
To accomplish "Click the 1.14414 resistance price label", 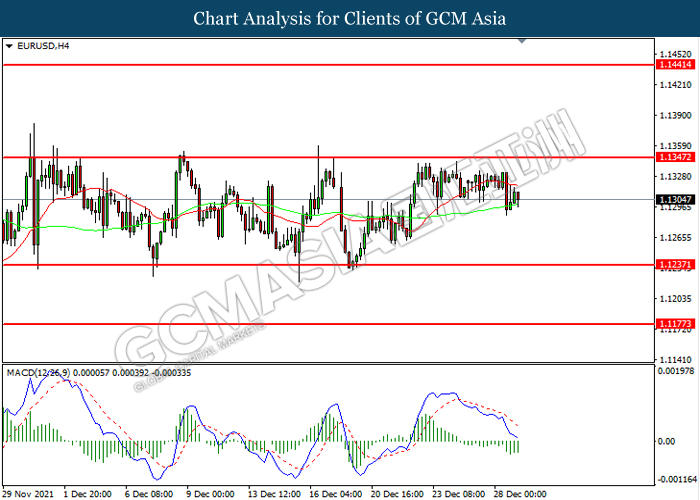I will pyautogui.click(x=676, y=65).
